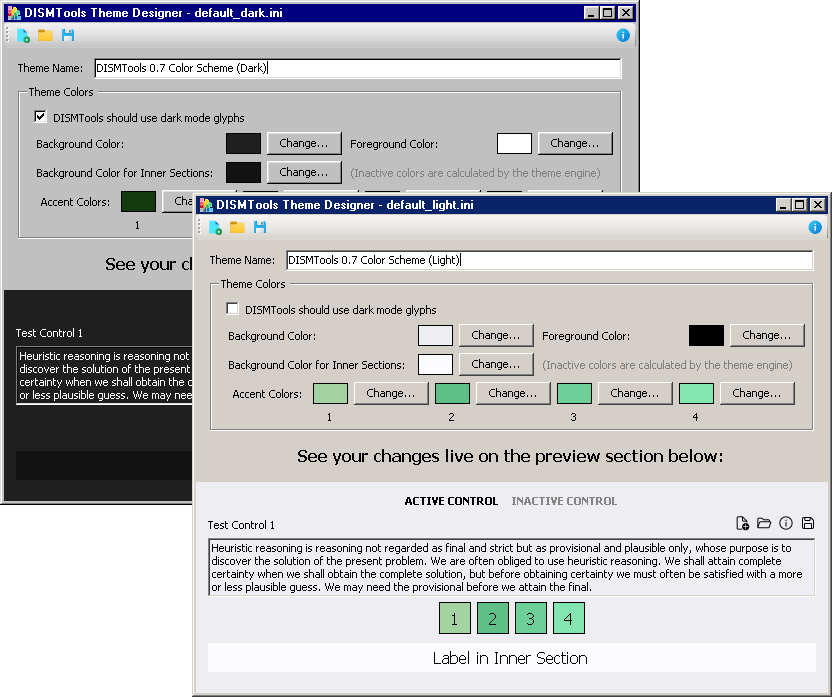Viewport: 832px width, 697px height.
Task: Click the preview save glyph in the light window
Action: click(808, 524)
